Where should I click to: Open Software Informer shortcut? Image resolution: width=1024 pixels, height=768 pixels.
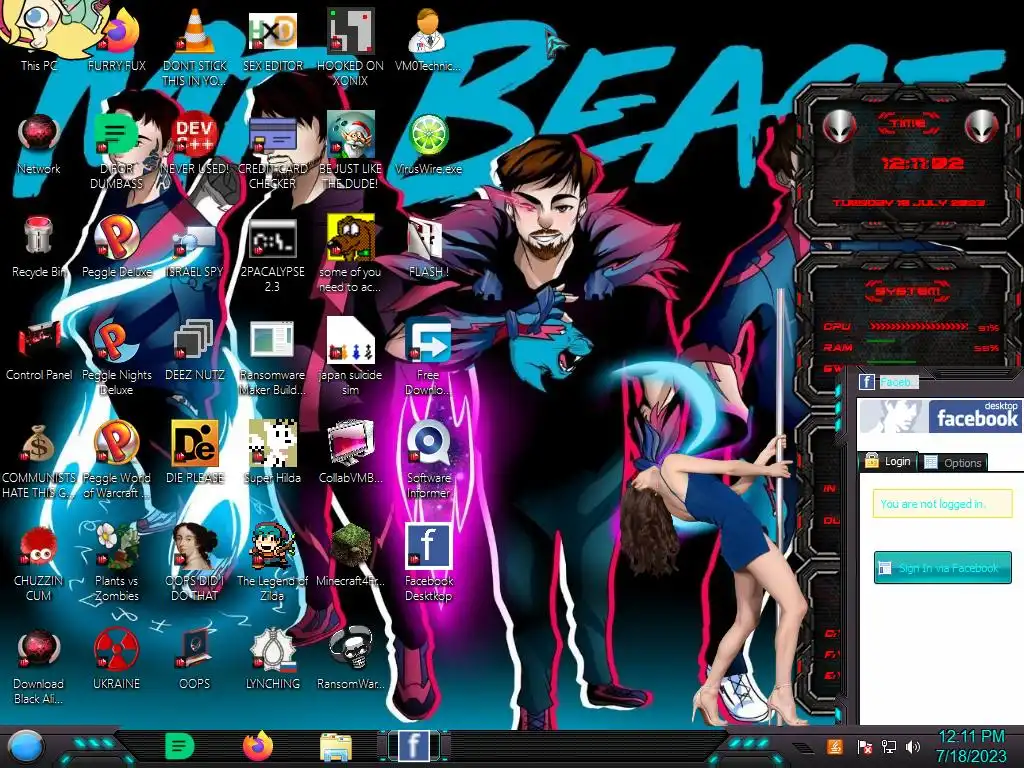pos(428,459)
